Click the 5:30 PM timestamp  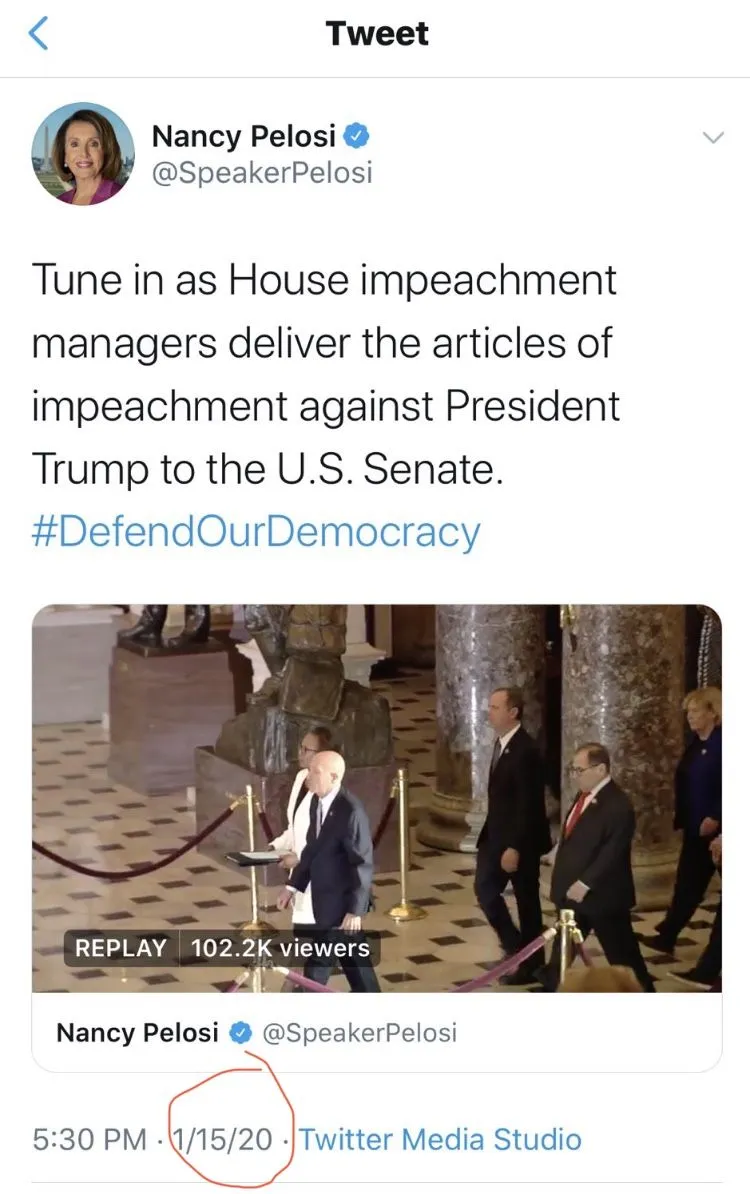(x=89, y=1140)
